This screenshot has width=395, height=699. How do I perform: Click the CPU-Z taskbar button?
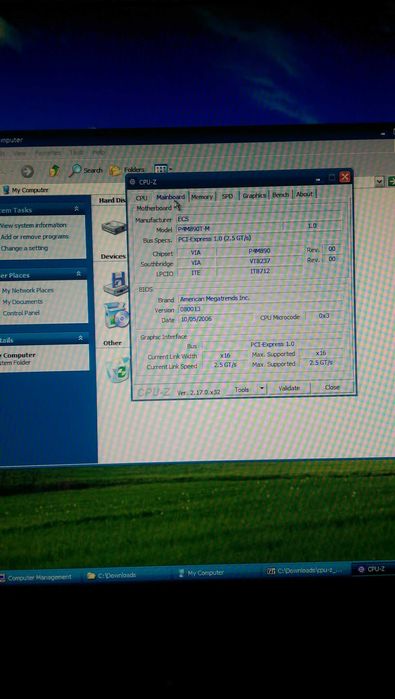(x=374, y=569)
